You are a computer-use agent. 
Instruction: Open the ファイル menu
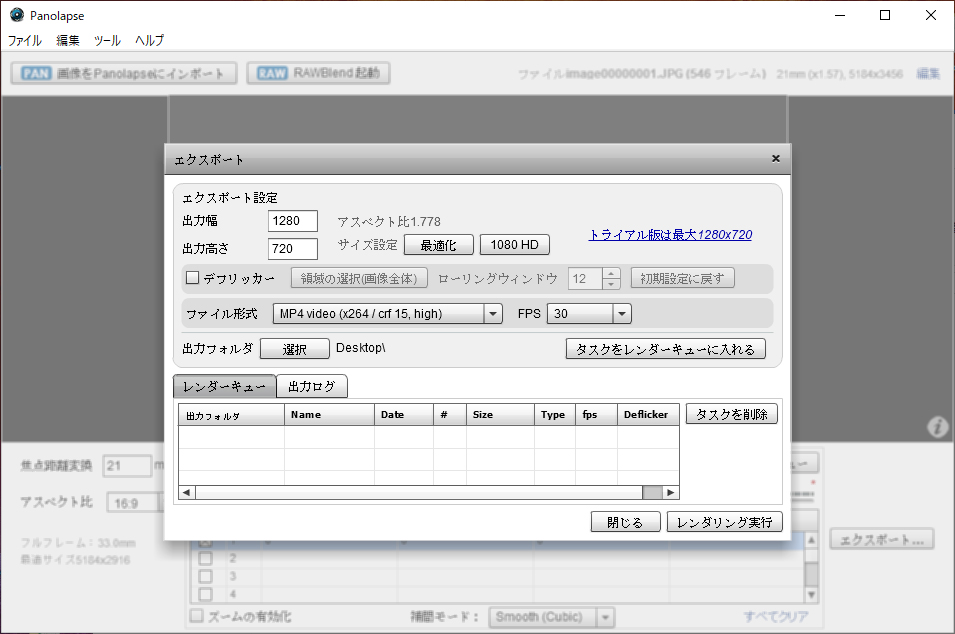[x=25, y=41]
